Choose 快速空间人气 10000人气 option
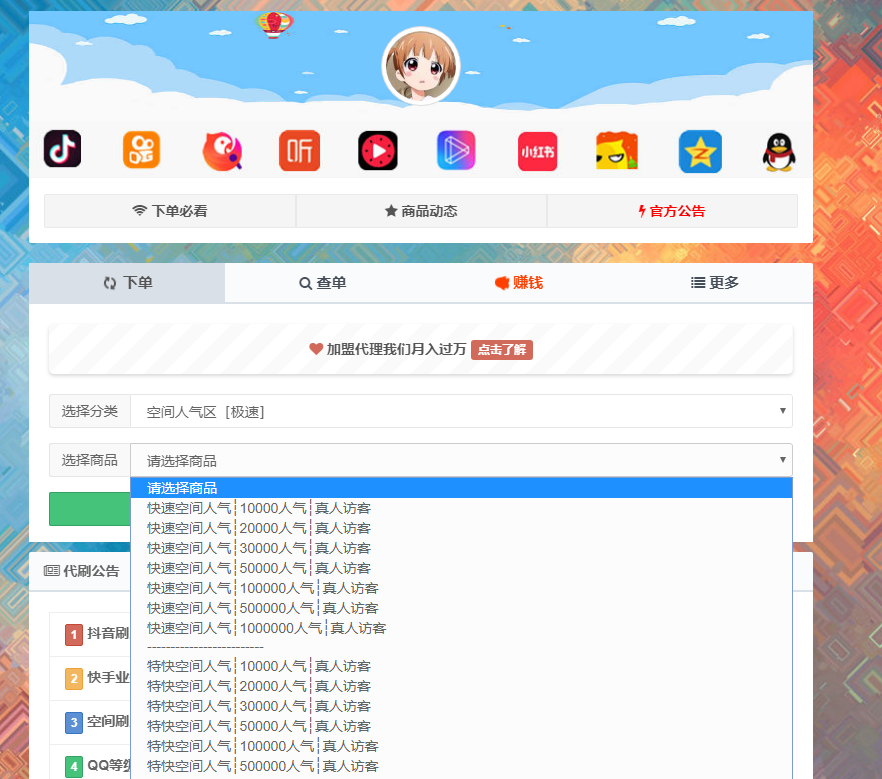The height and width of the screenshot is (779, 882). (x=259, y=508)
